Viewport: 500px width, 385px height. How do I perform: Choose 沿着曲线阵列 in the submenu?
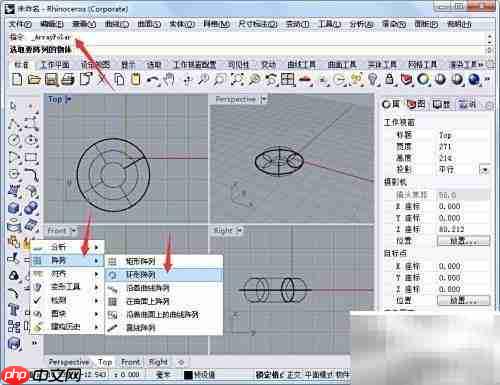164,288
